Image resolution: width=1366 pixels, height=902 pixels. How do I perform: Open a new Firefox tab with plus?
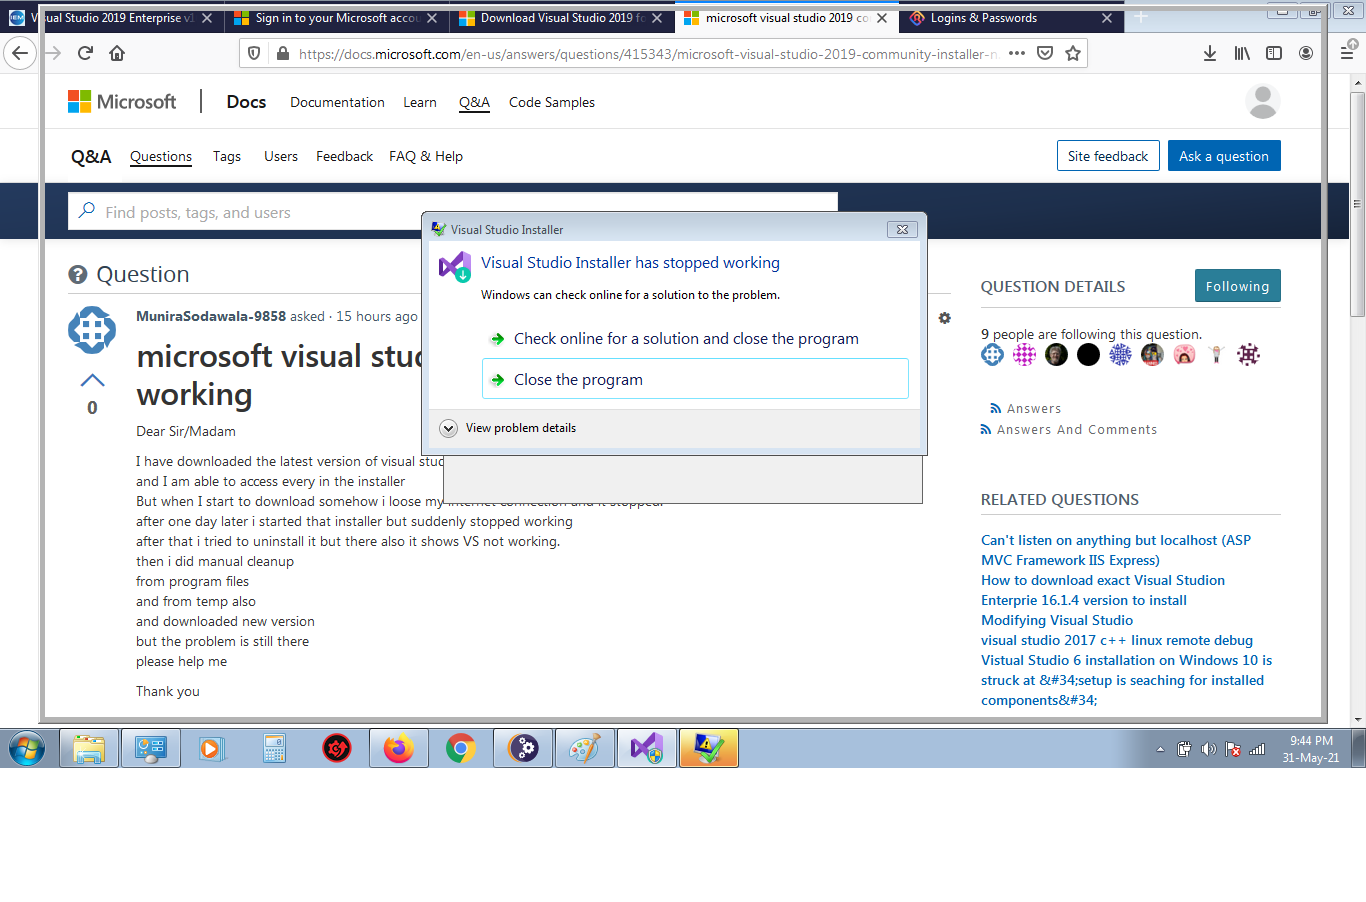1141,17
